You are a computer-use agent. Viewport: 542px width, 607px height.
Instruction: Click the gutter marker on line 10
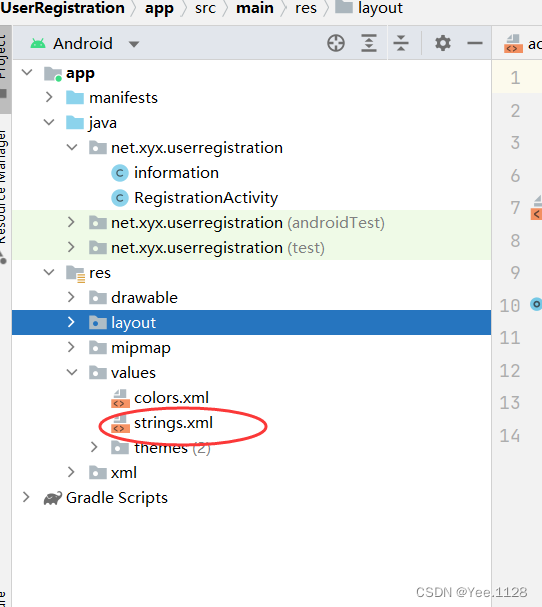point(536,304)
